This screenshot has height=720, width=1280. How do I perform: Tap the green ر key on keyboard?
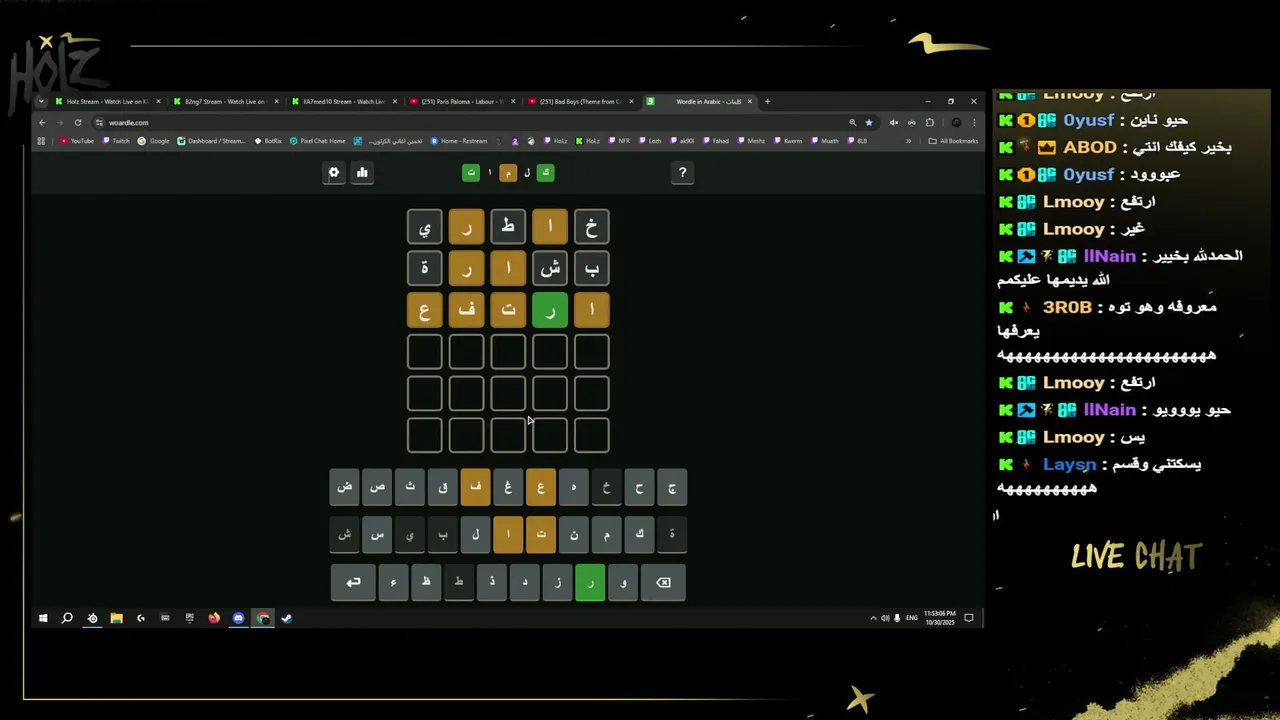(x=590, y=582)
